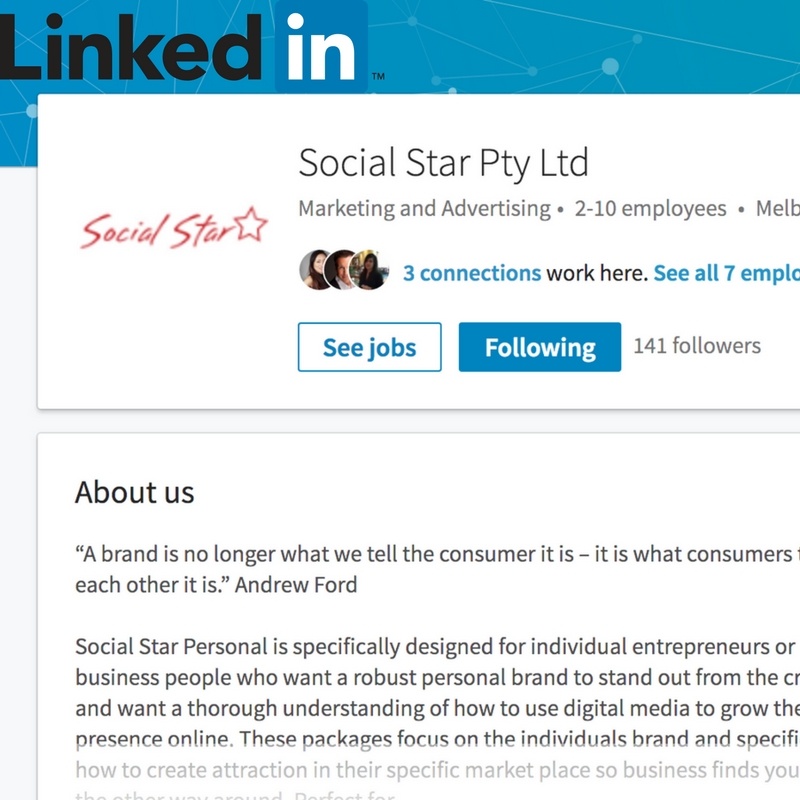Click the star outline in Social Star logo
Viewport: 800px width, 800px height.
250,228
